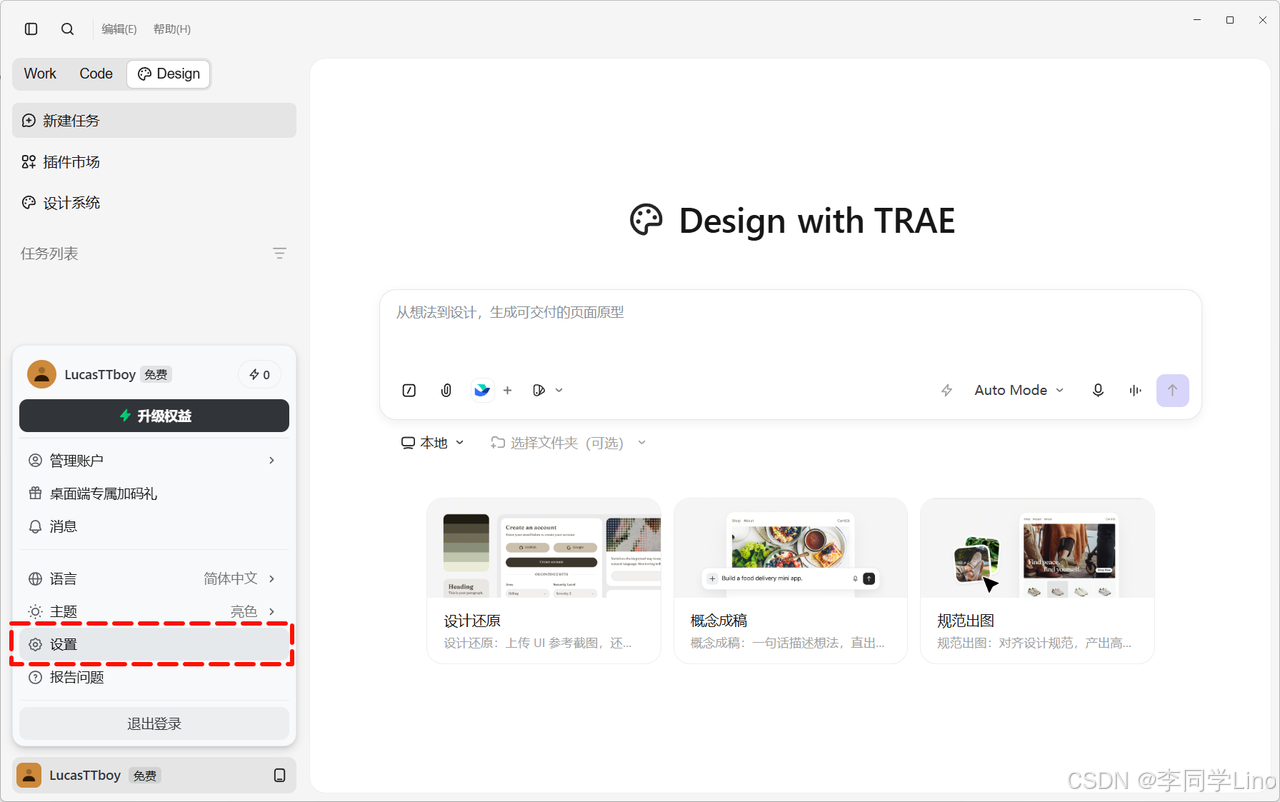Click the gear icon beside 设置
The height and width of the screenshot is (802, 1280).
pyautogui.click(x=35, y=644)
